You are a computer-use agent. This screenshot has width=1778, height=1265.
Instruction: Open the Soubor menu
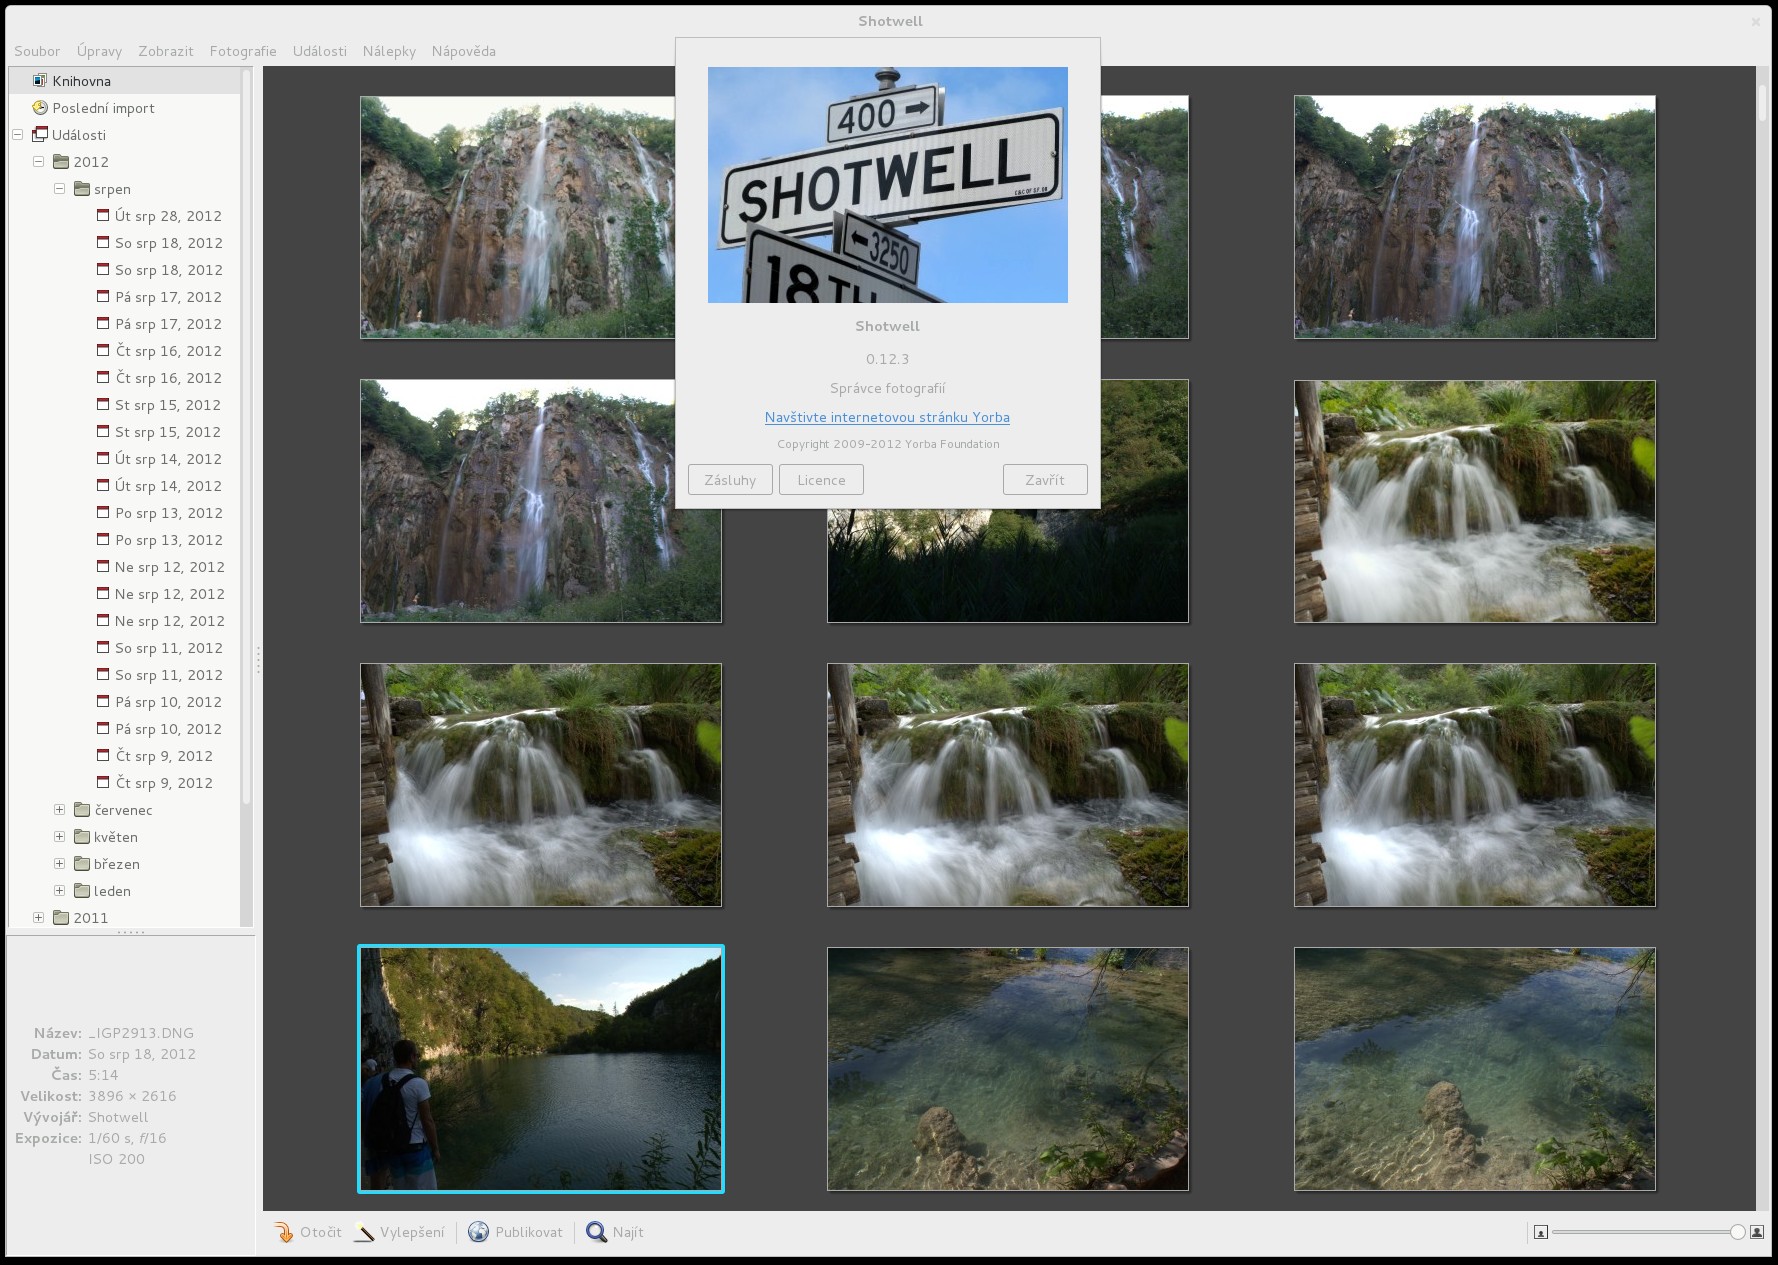[37, 51]
